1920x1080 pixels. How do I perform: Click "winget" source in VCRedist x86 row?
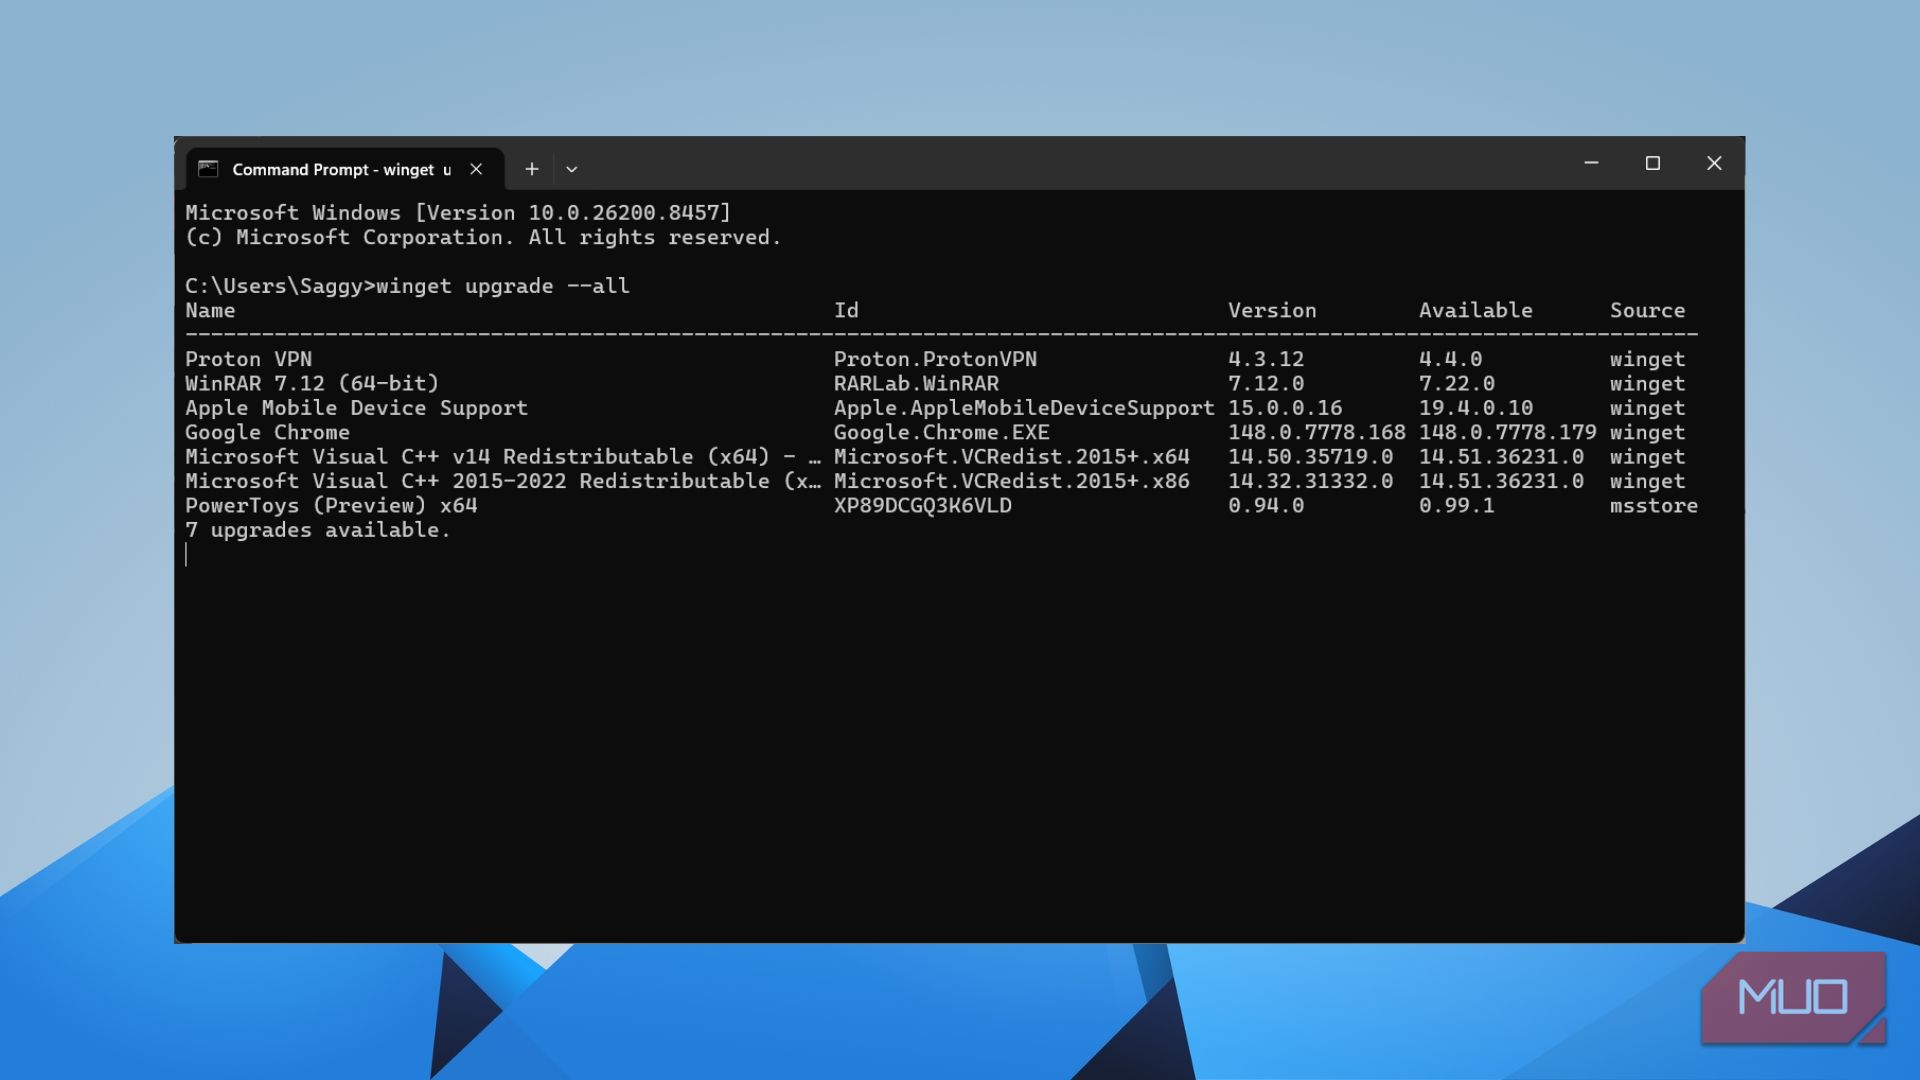(1648, 482)
